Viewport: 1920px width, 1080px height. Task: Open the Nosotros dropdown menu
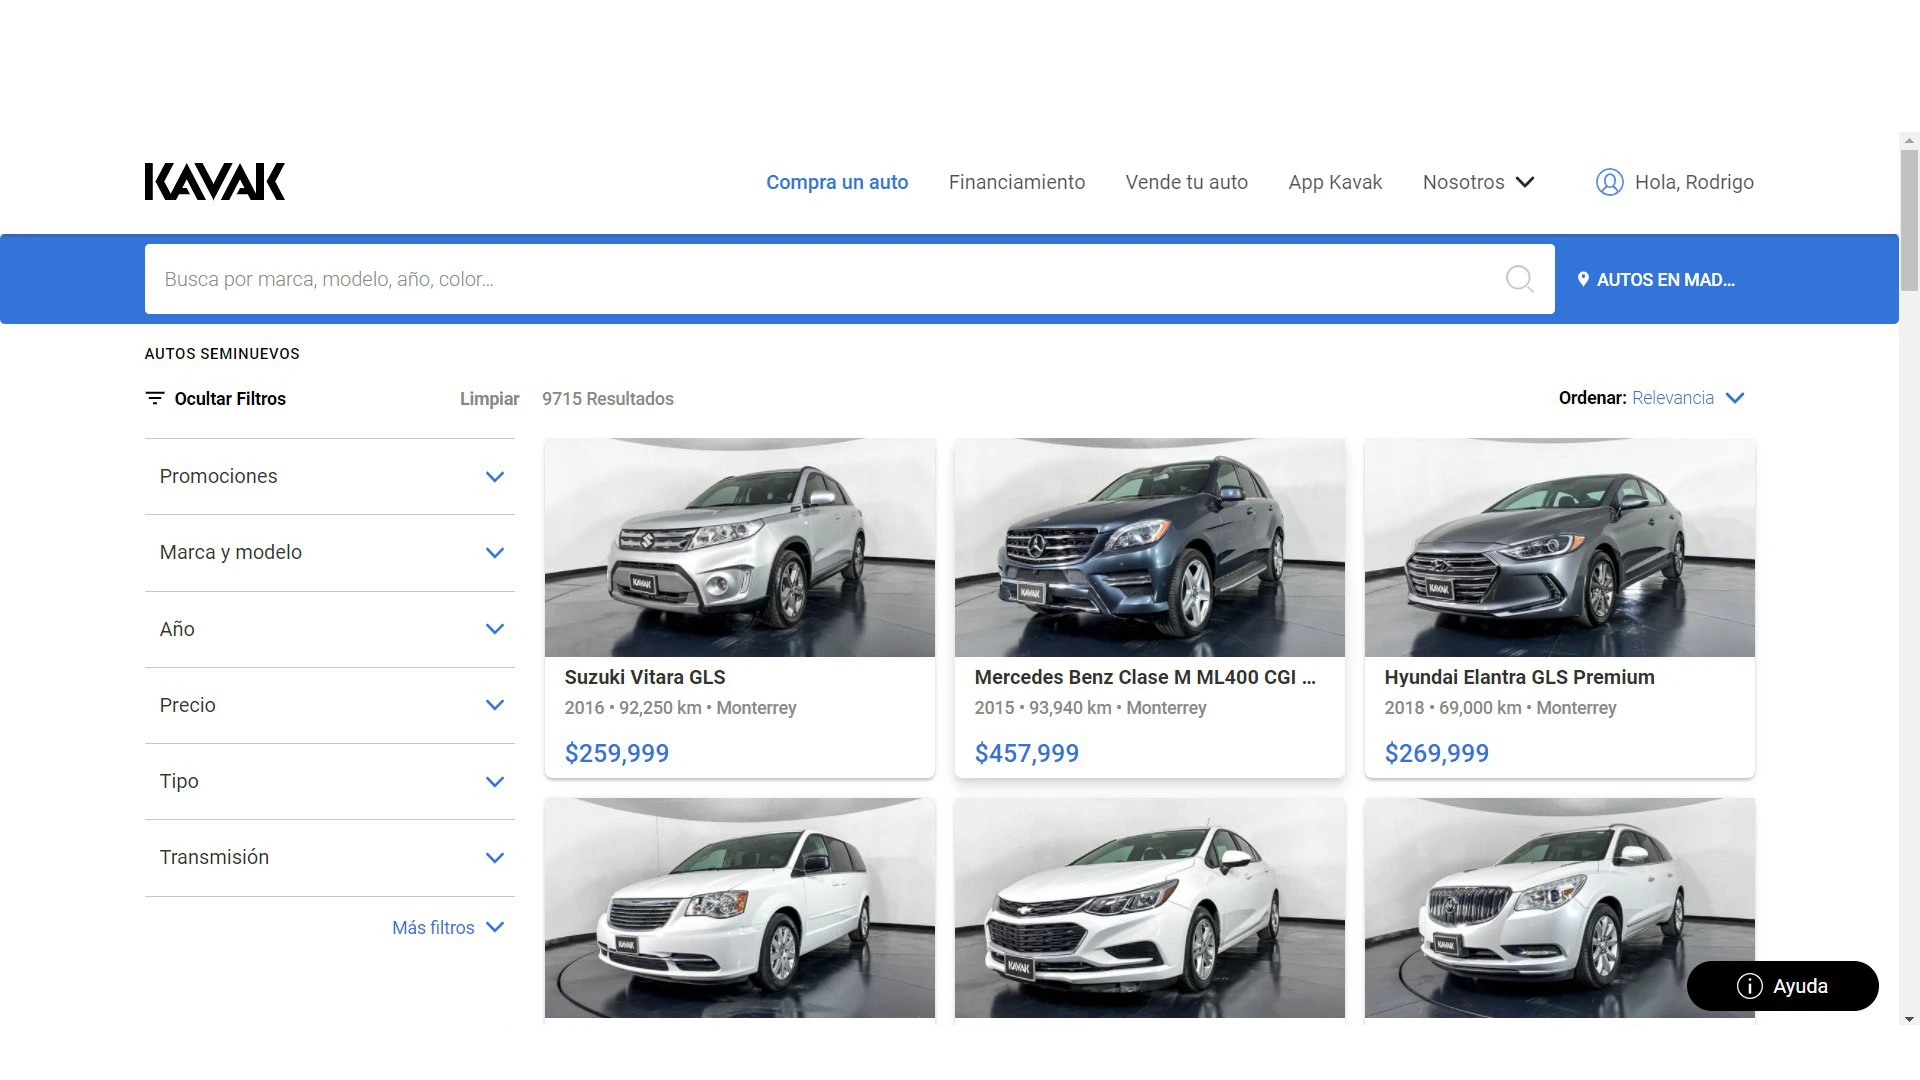(1478, 182)
